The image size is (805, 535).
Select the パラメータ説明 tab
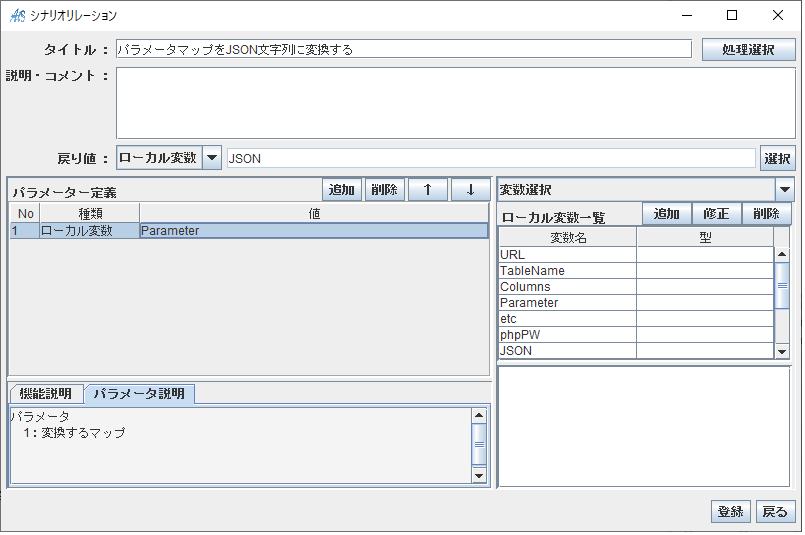(139, 394)
